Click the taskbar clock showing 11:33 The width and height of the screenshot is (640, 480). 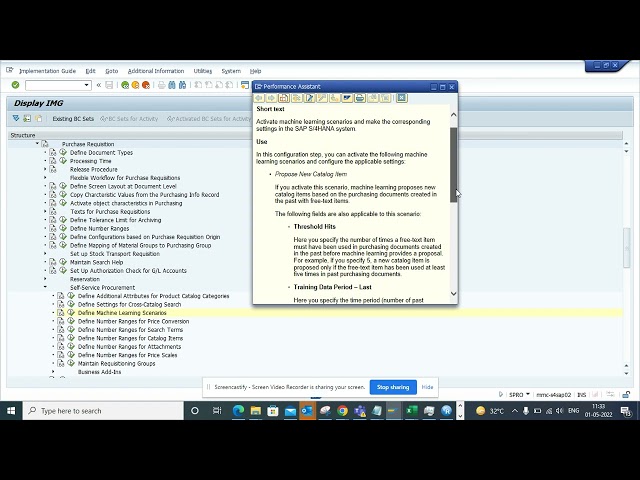598,411
